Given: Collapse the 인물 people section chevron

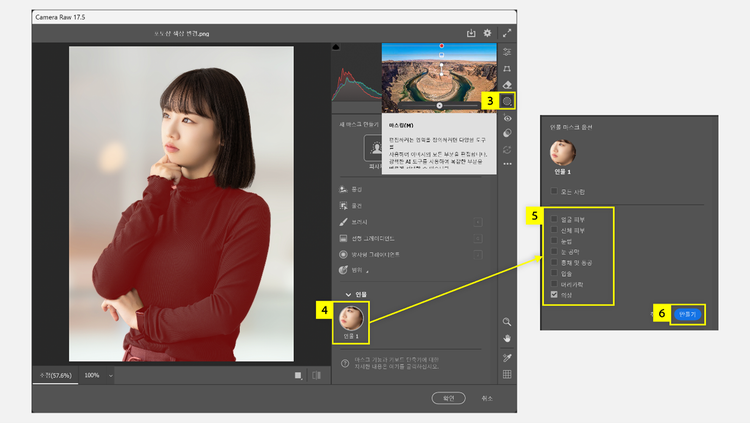Looking at the screenshot, I should [x=348, y=295].
